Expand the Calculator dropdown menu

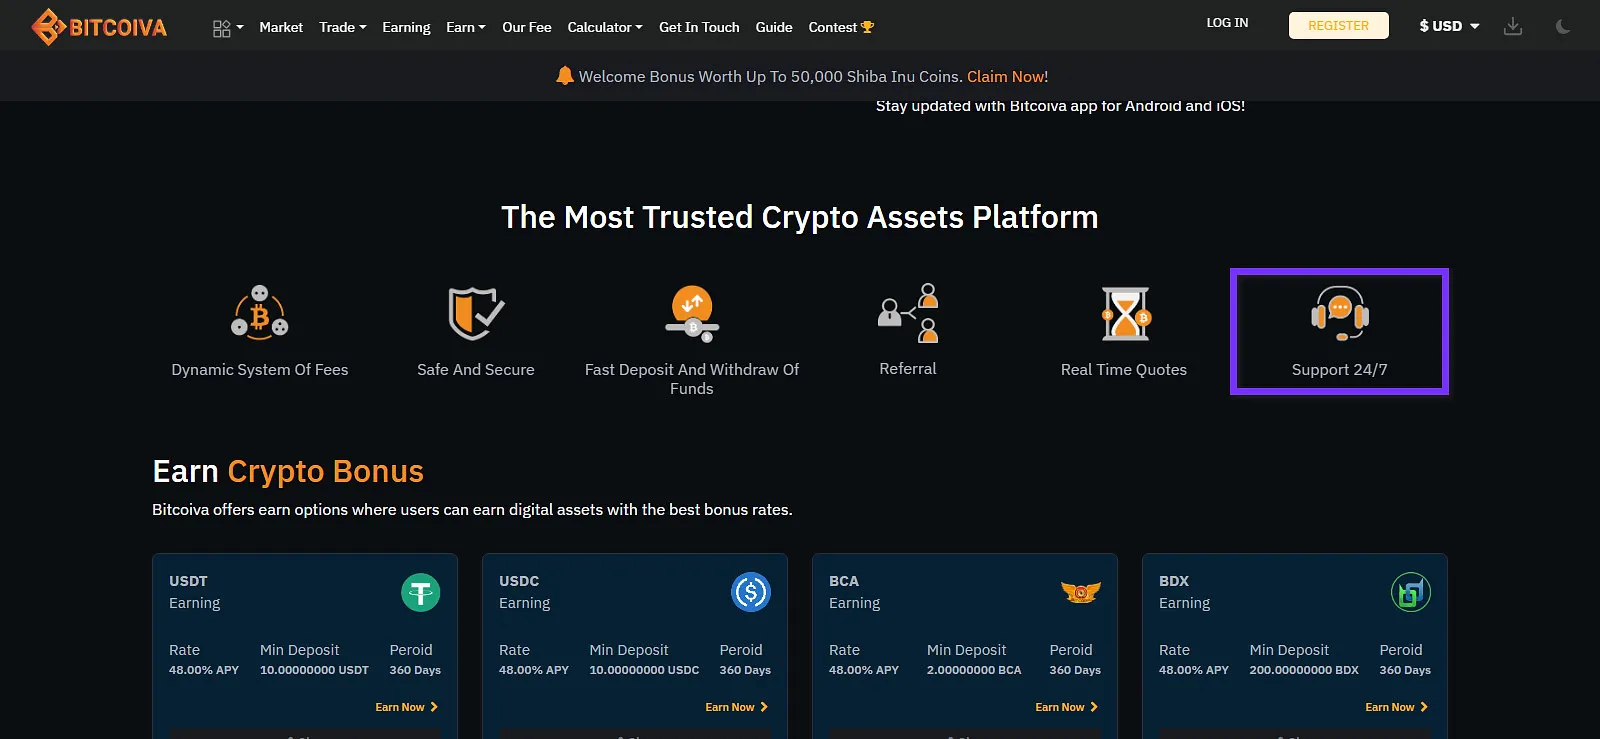(604, 28)
